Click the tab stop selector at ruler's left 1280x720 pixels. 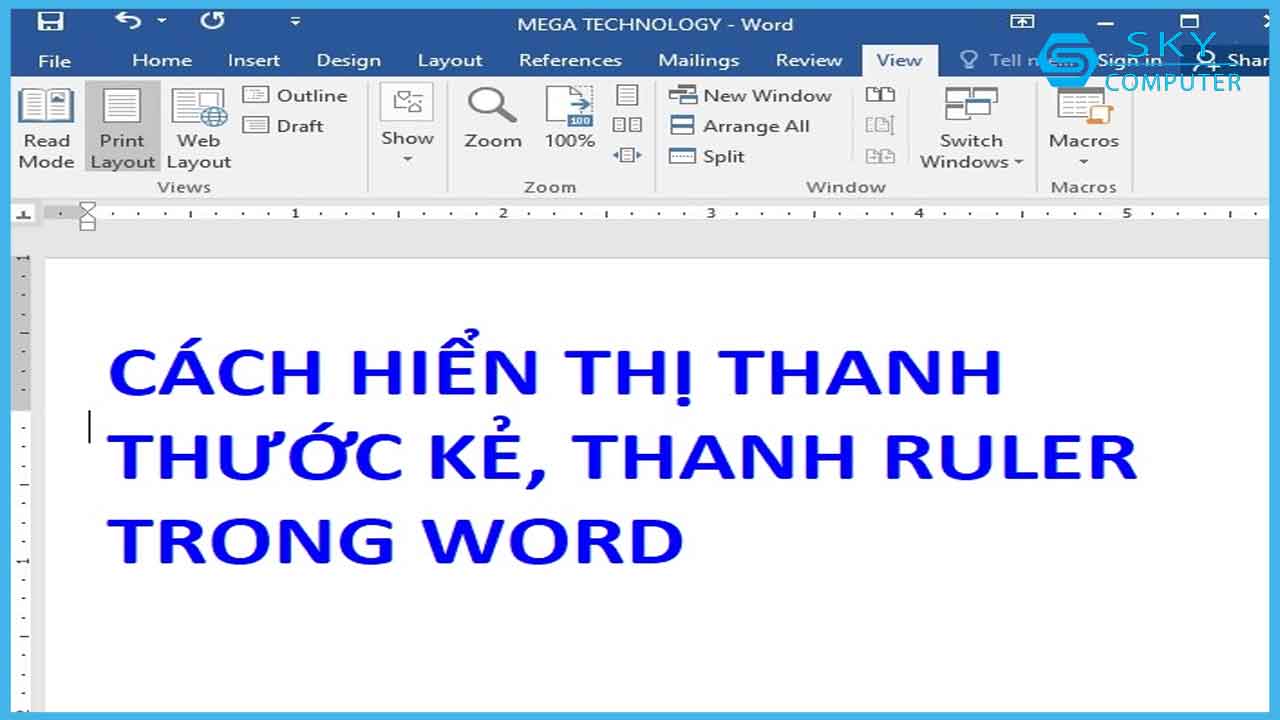24,214
